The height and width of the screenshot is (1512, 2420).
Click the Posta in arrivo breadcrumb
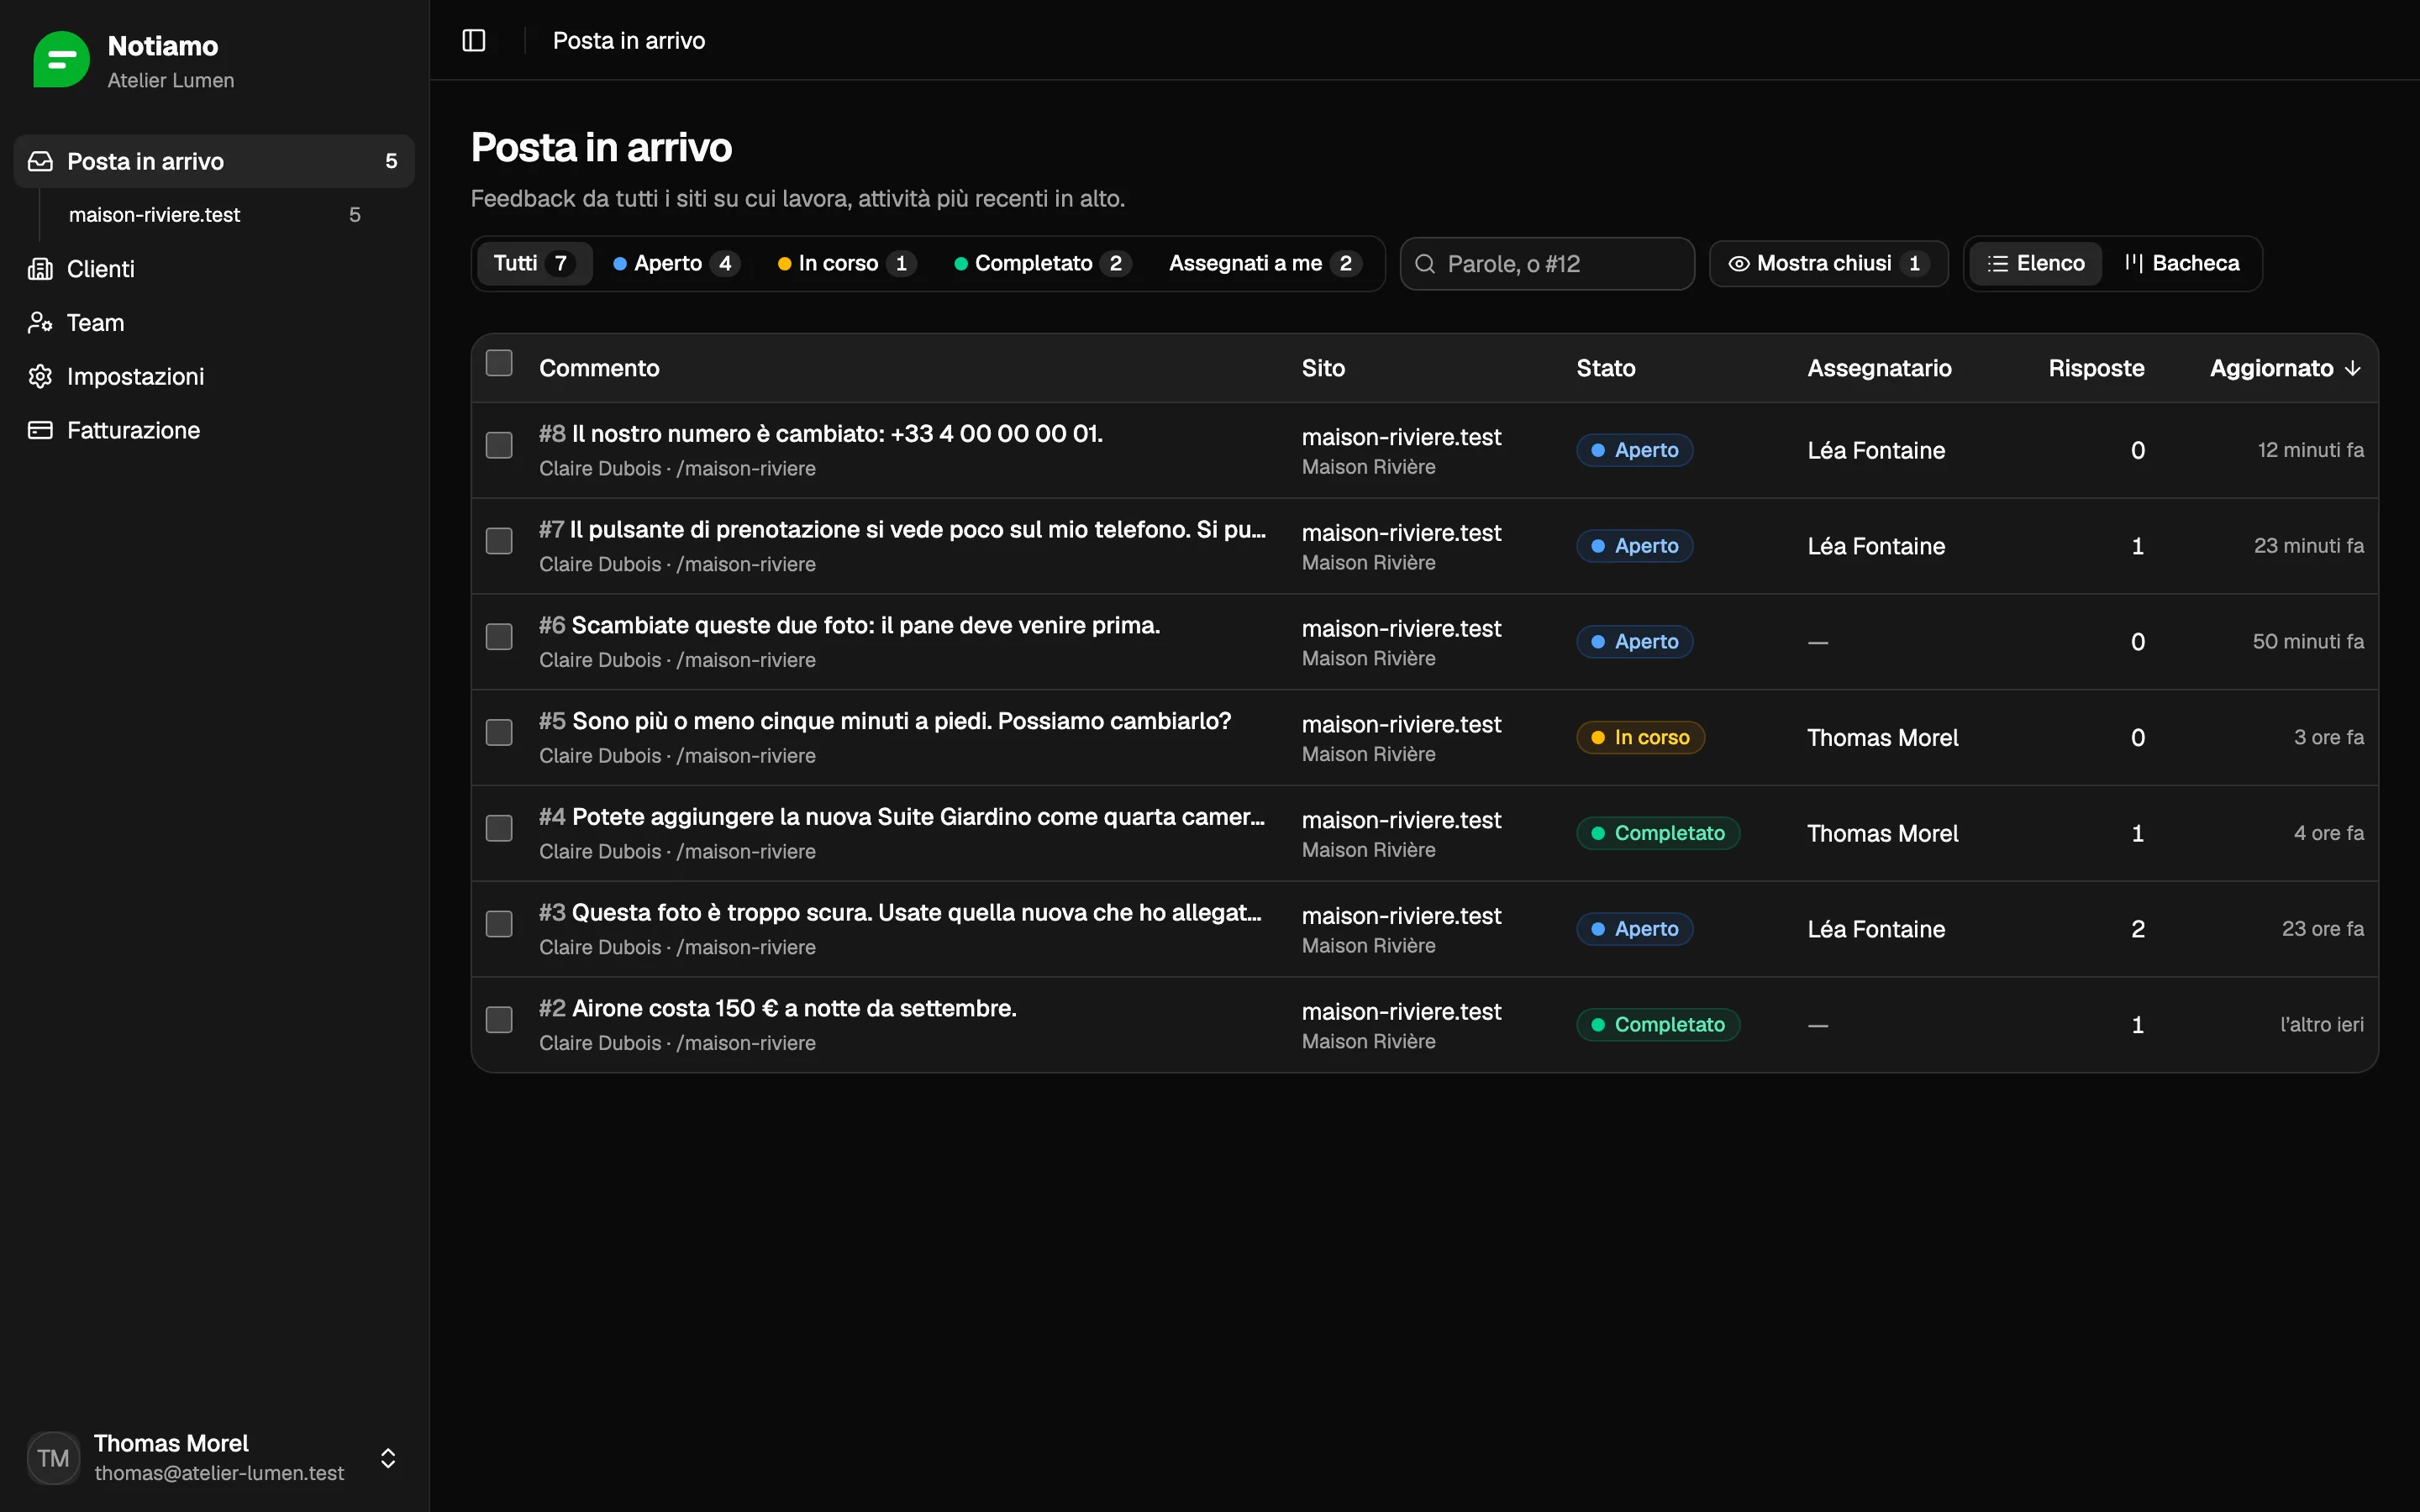click(629, 40)
